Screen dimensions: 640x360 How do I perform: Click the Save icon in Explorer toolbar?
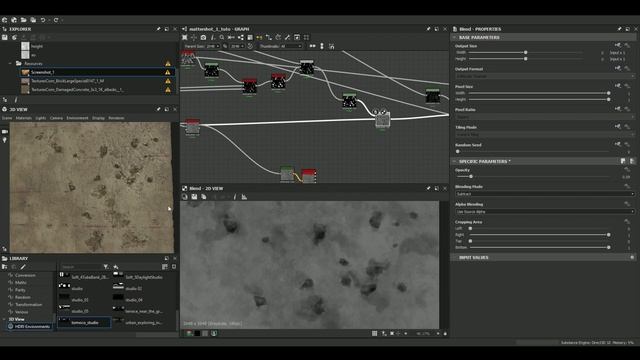[5, 37]
